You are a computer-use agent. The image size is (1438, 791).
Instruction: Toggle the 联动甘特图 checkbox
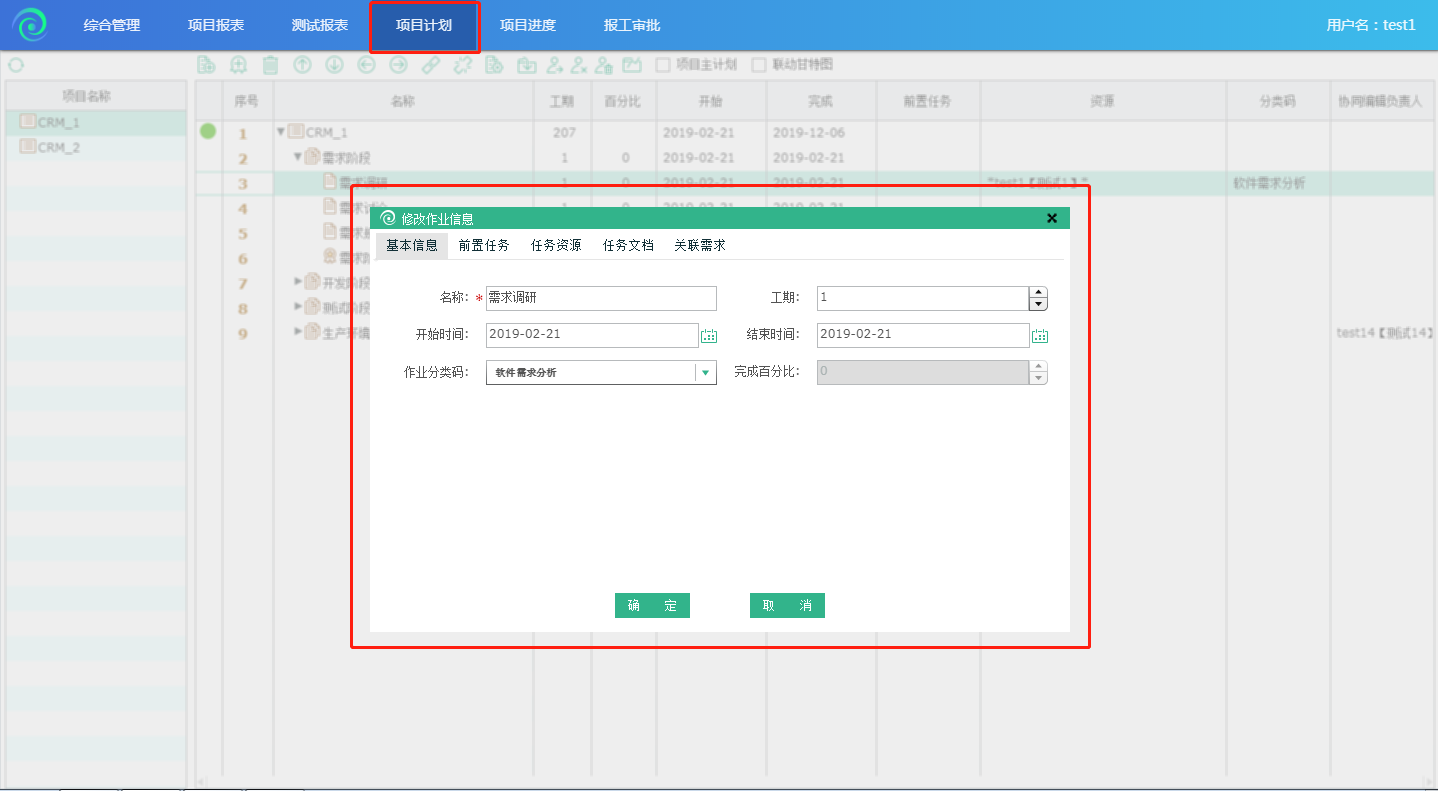(759, 65)
